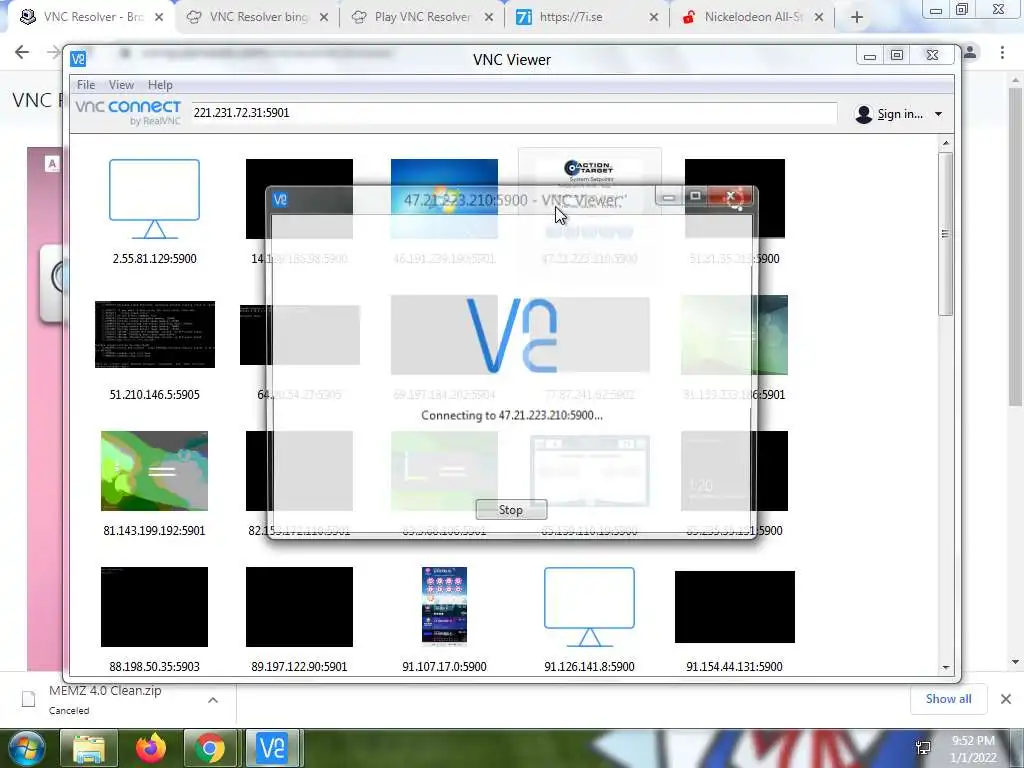Show all downloads
This screenshot has height=768, width=1024.
(x=948, y=699)
